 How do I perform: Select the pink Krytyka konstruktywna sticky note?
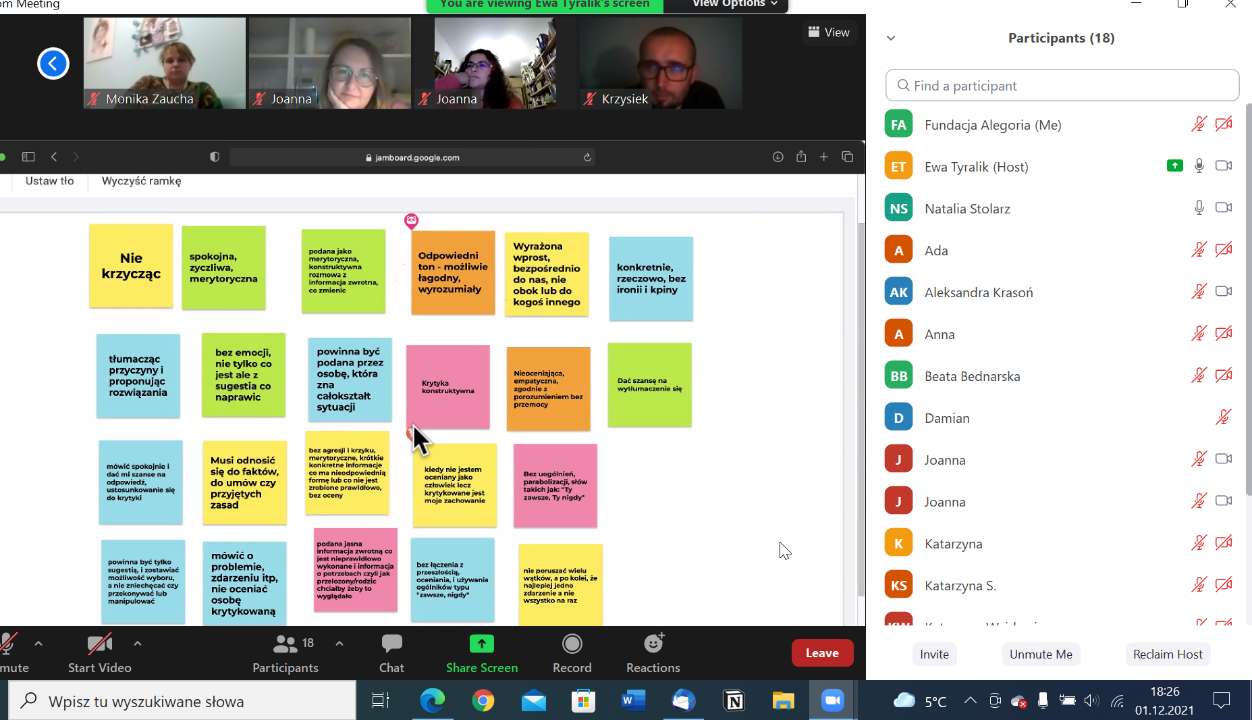448,386
